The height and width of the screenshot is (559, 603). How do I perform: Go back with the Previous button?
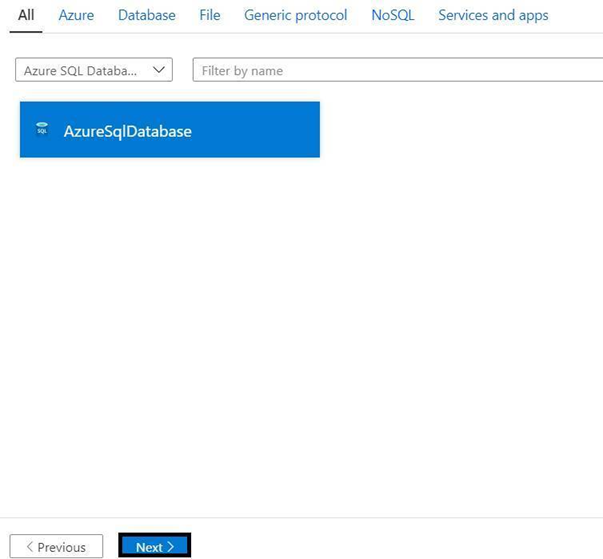click(56, 546)
